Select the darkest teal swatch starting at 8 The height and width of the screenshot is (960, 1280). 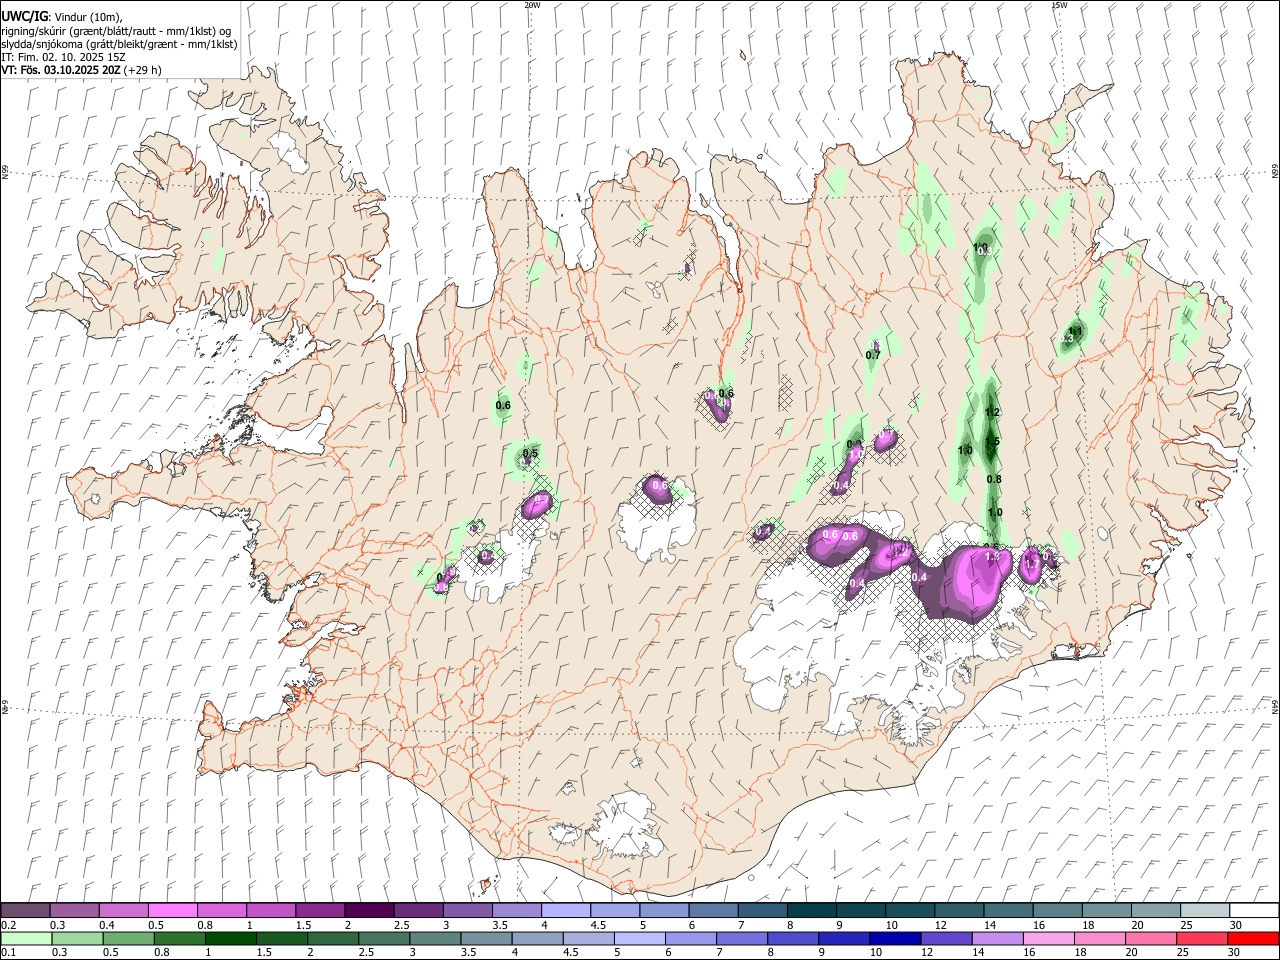[x=811, y=910]
